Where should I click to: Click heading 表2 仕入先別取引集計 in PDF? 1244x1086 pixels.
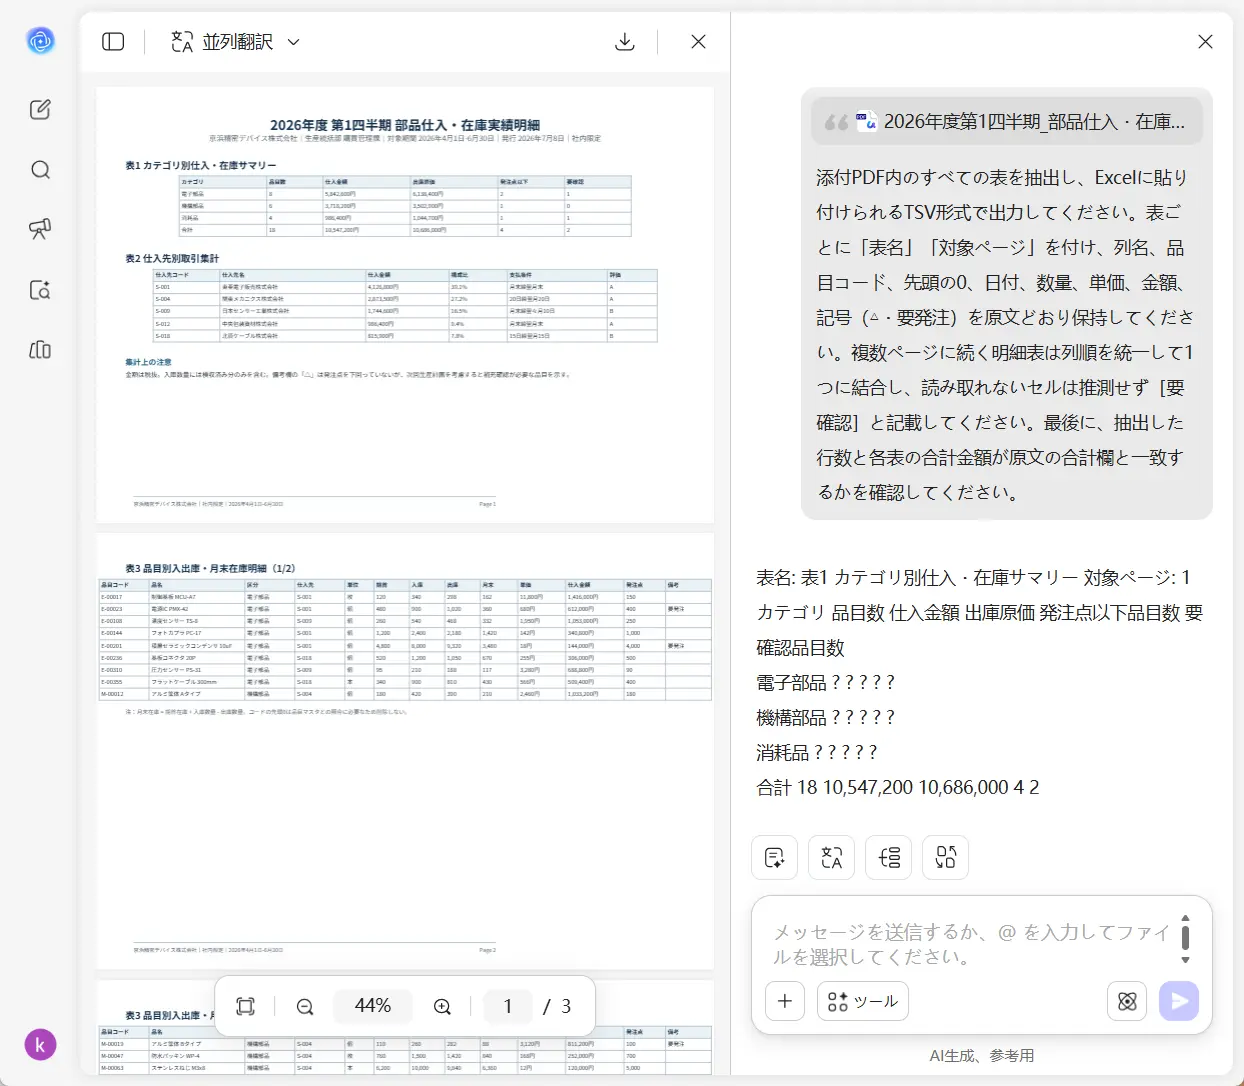tap(171, 258)
